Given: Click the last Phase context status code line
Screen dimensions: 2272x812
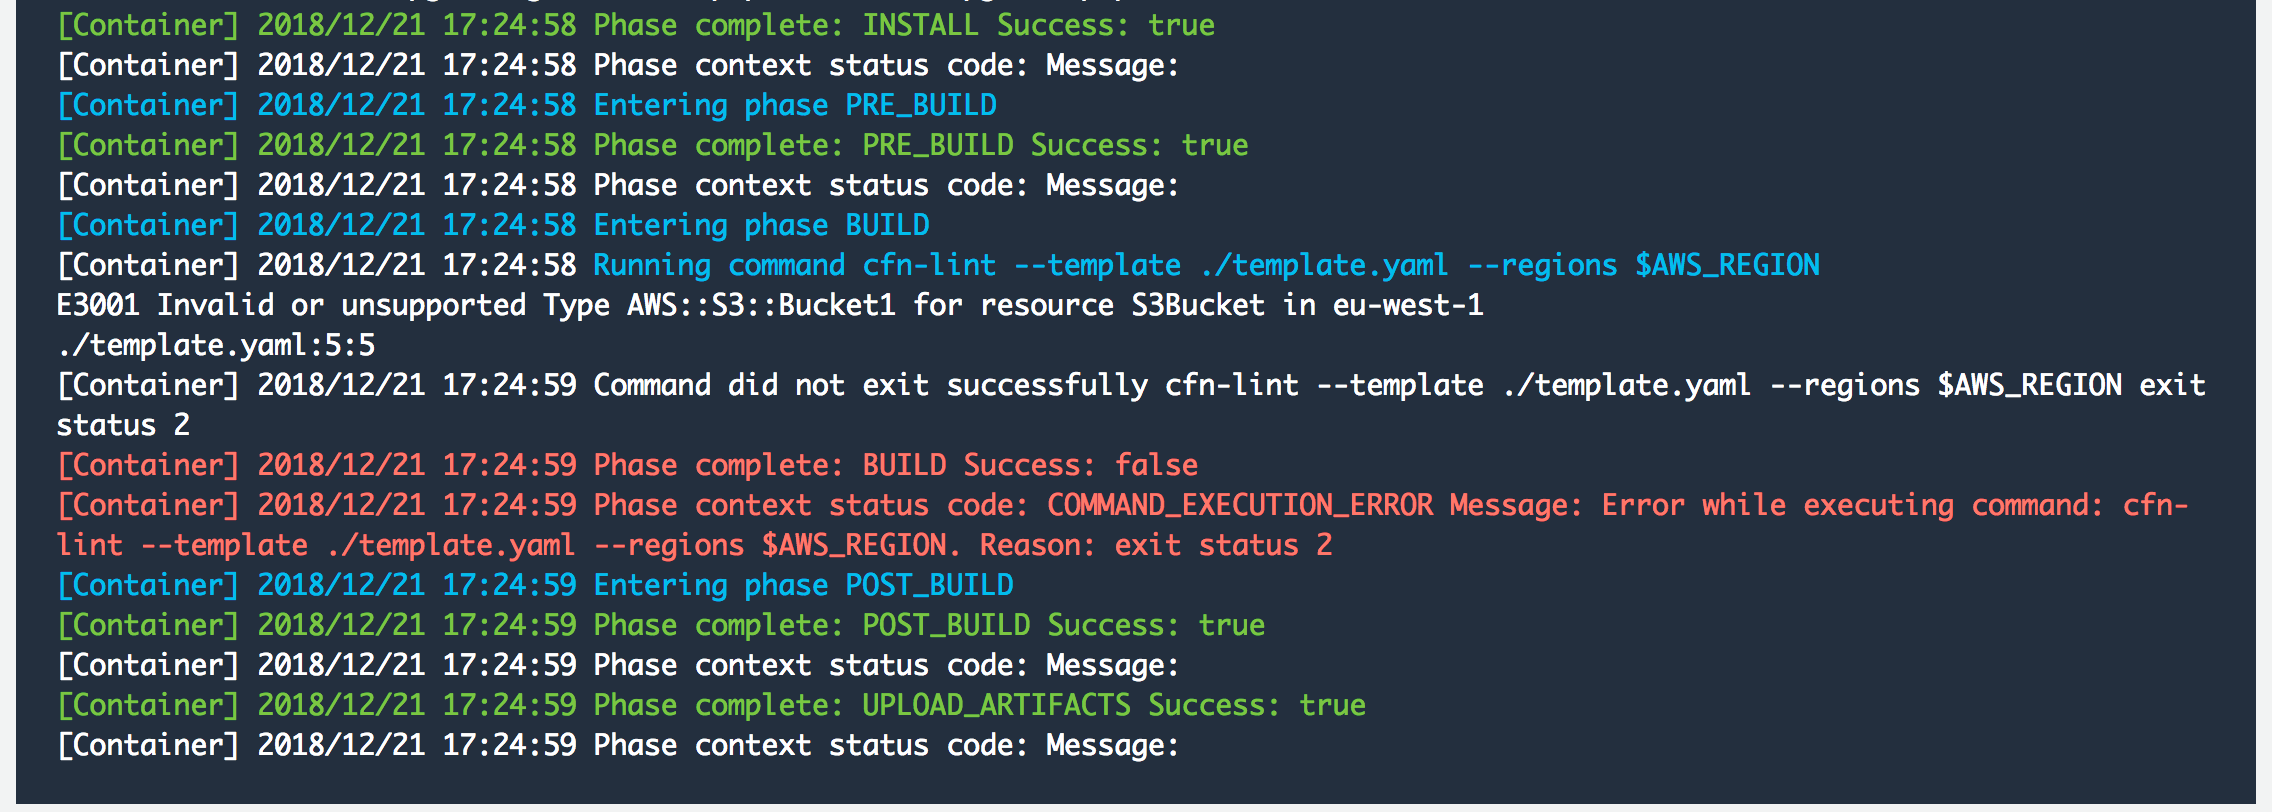Looking at the screenshot, I should pyautogui.click(x=619, y=745).
